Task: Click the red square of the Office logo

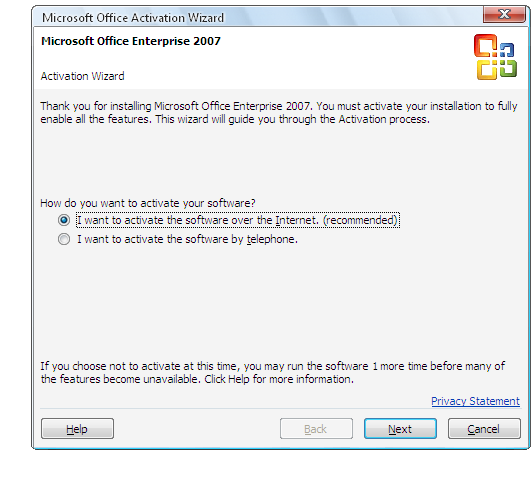Action: (x=486, y=45)
